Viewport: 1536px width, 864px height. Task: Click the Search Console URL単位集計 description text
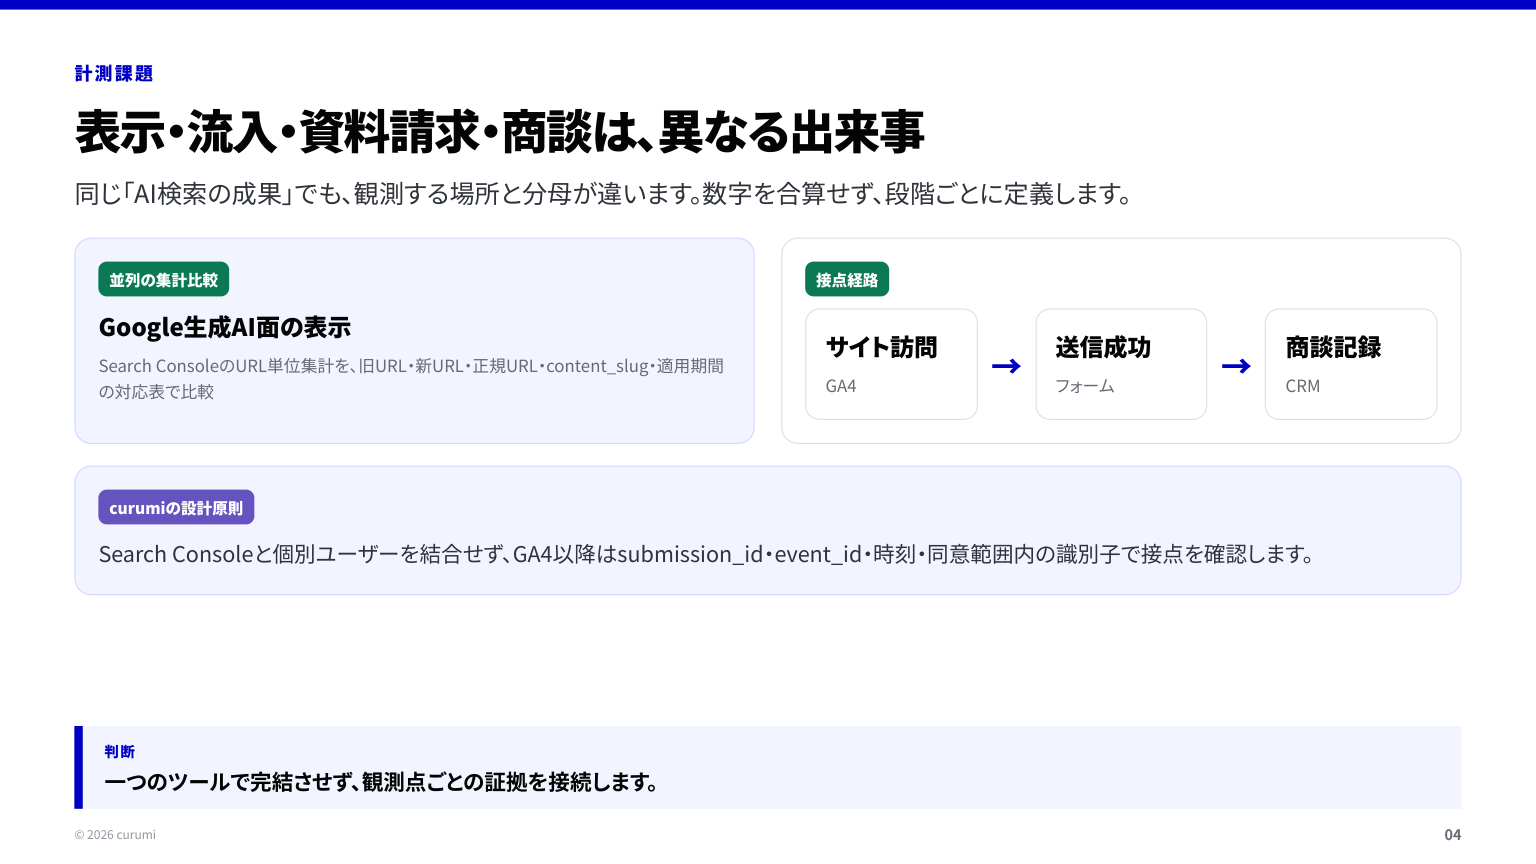411,379
